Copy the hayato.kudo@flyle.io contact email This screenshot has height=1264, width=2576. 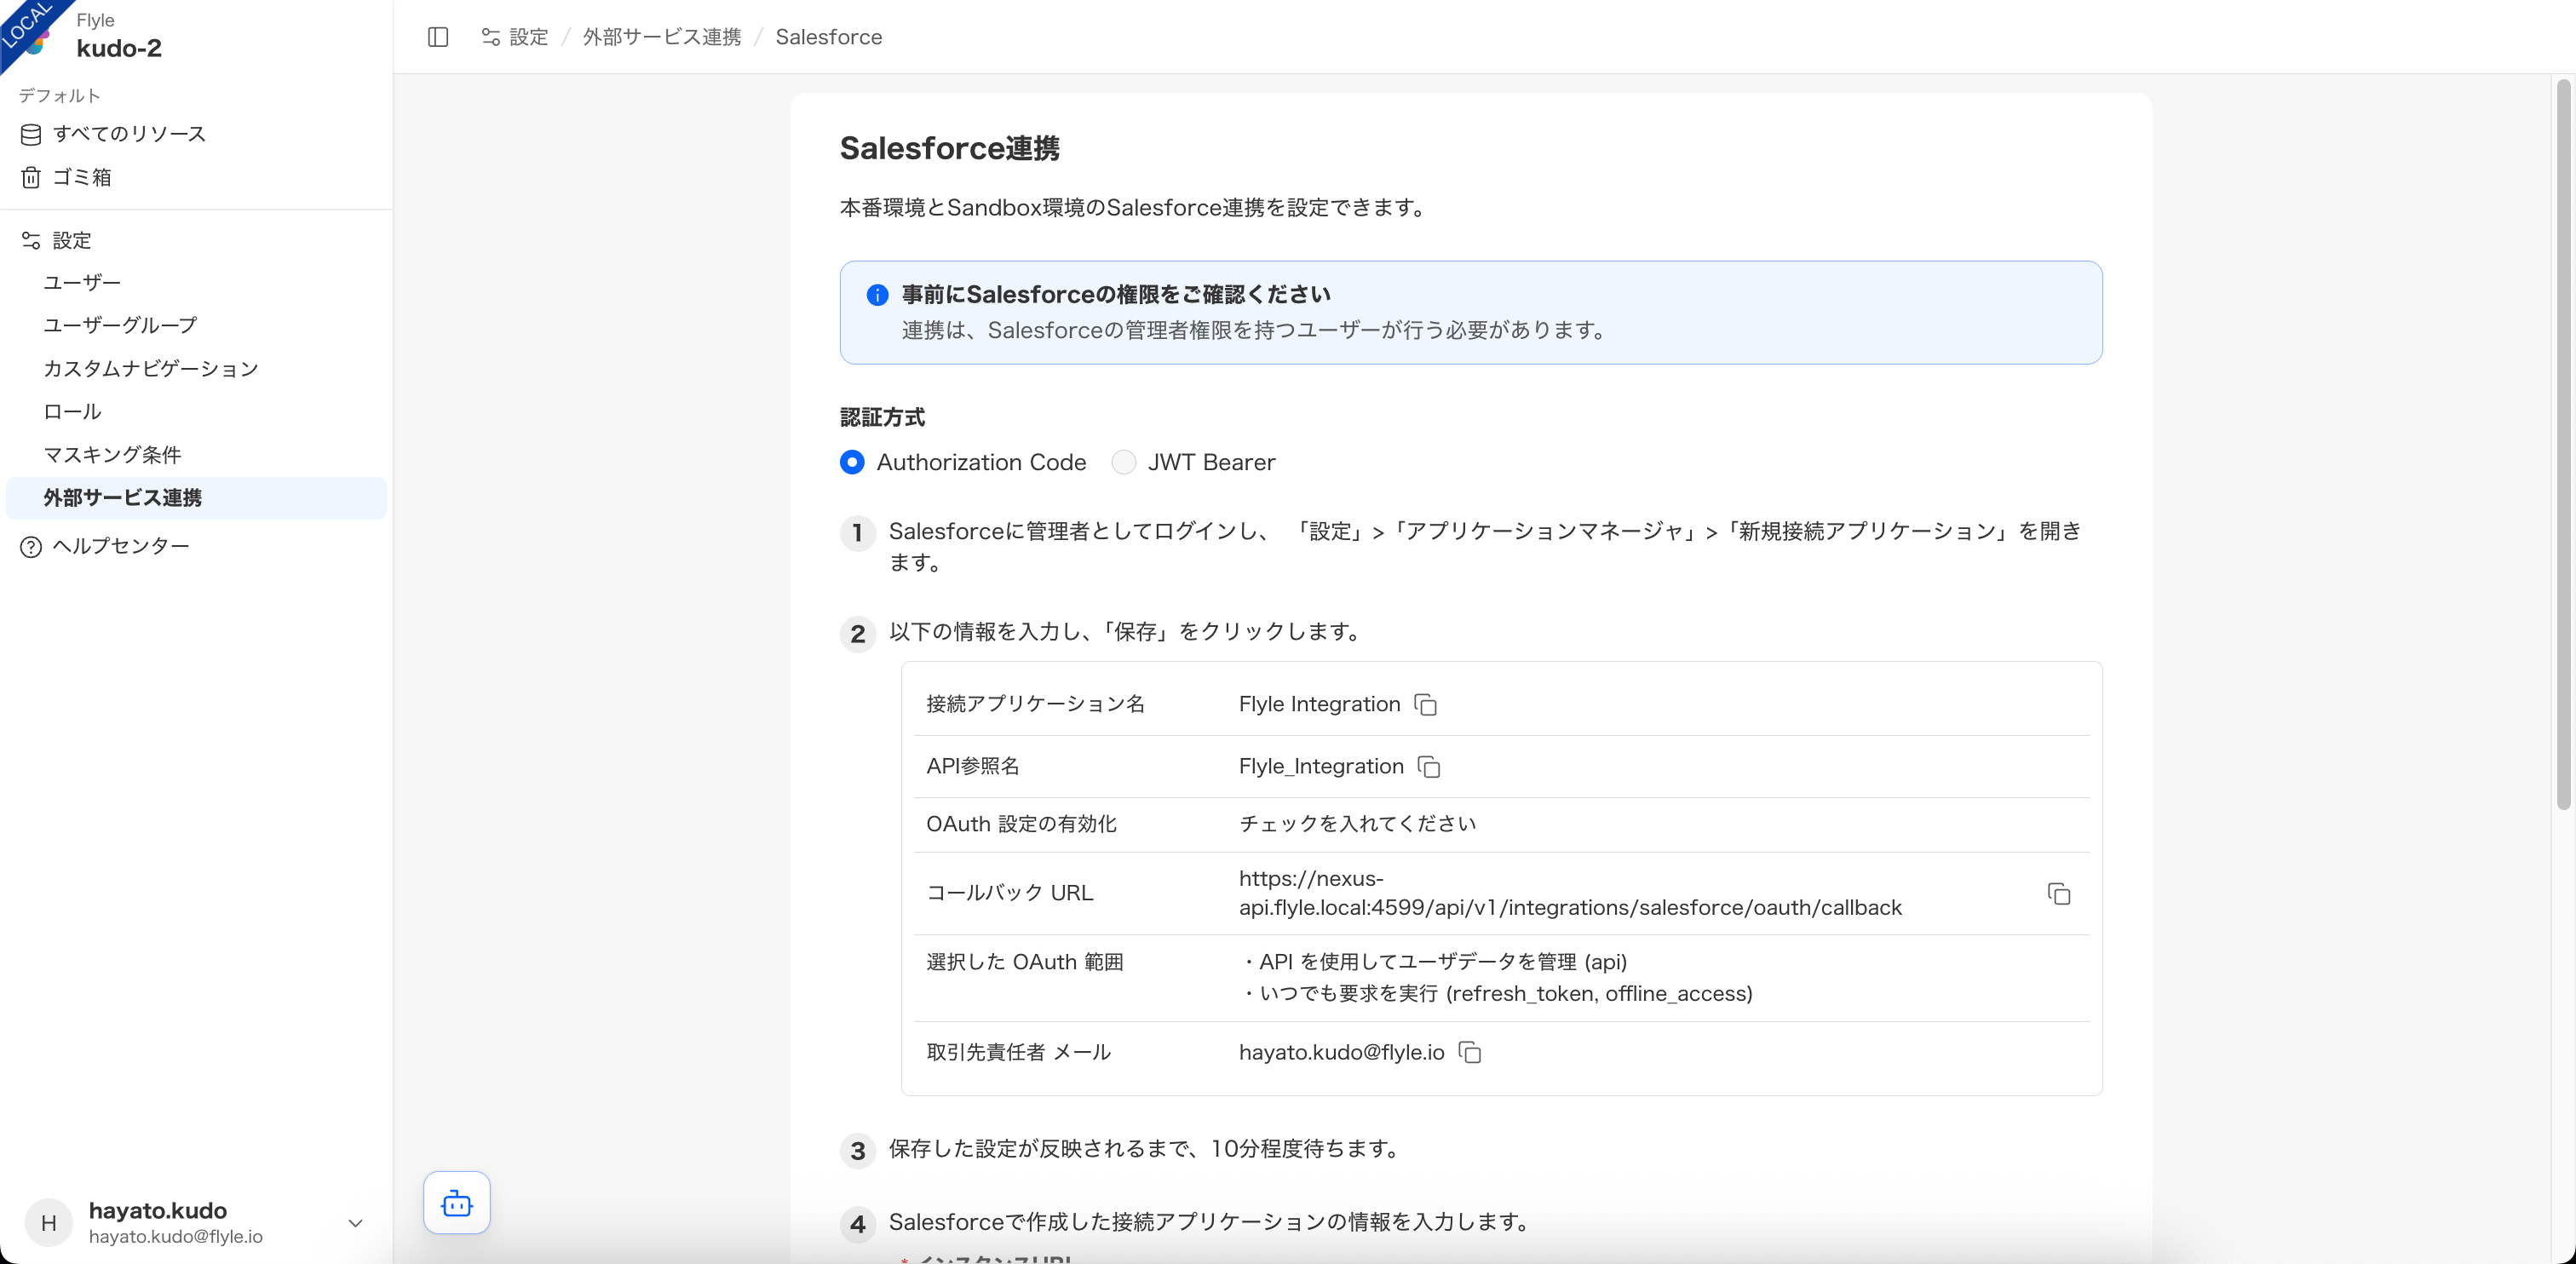1469,1052
